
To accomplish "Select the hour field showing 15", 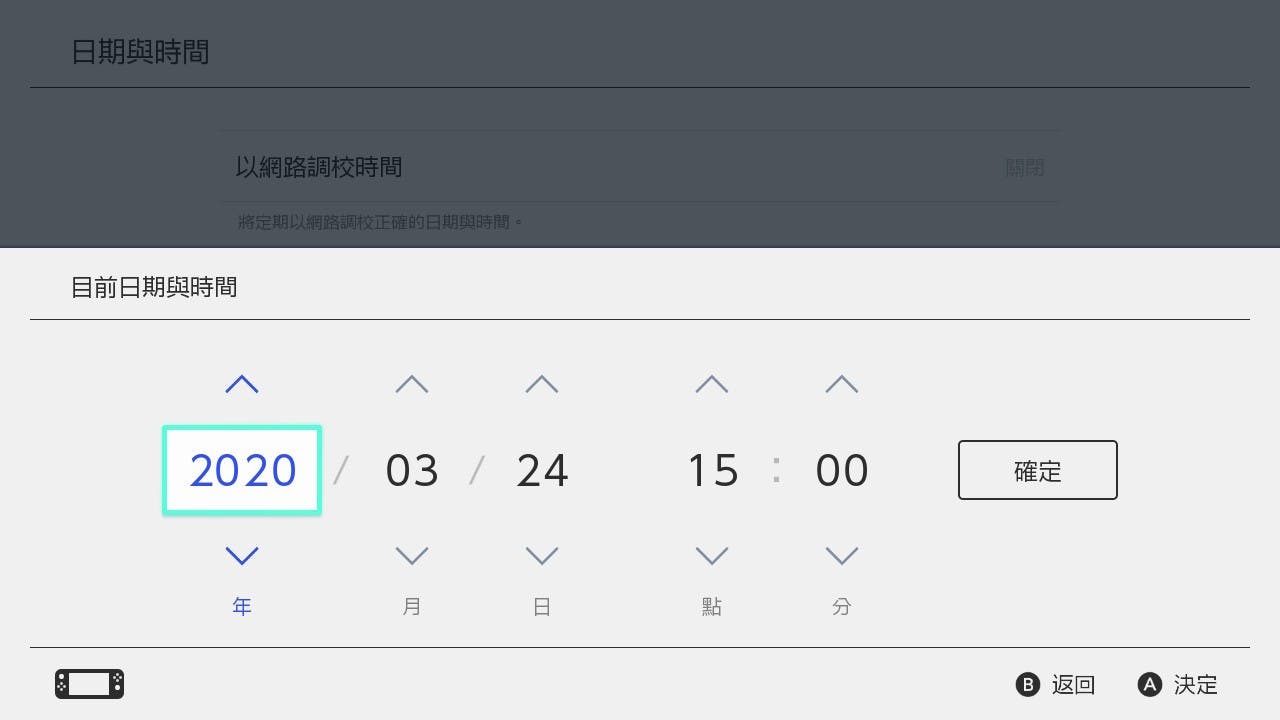I will (x=712, y=470).
